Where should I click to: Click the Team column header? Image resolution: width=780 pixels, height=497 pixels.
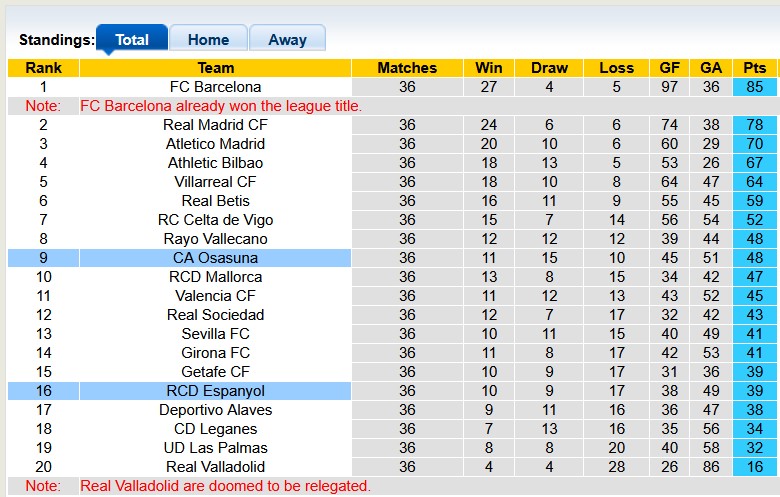[215, 68]
